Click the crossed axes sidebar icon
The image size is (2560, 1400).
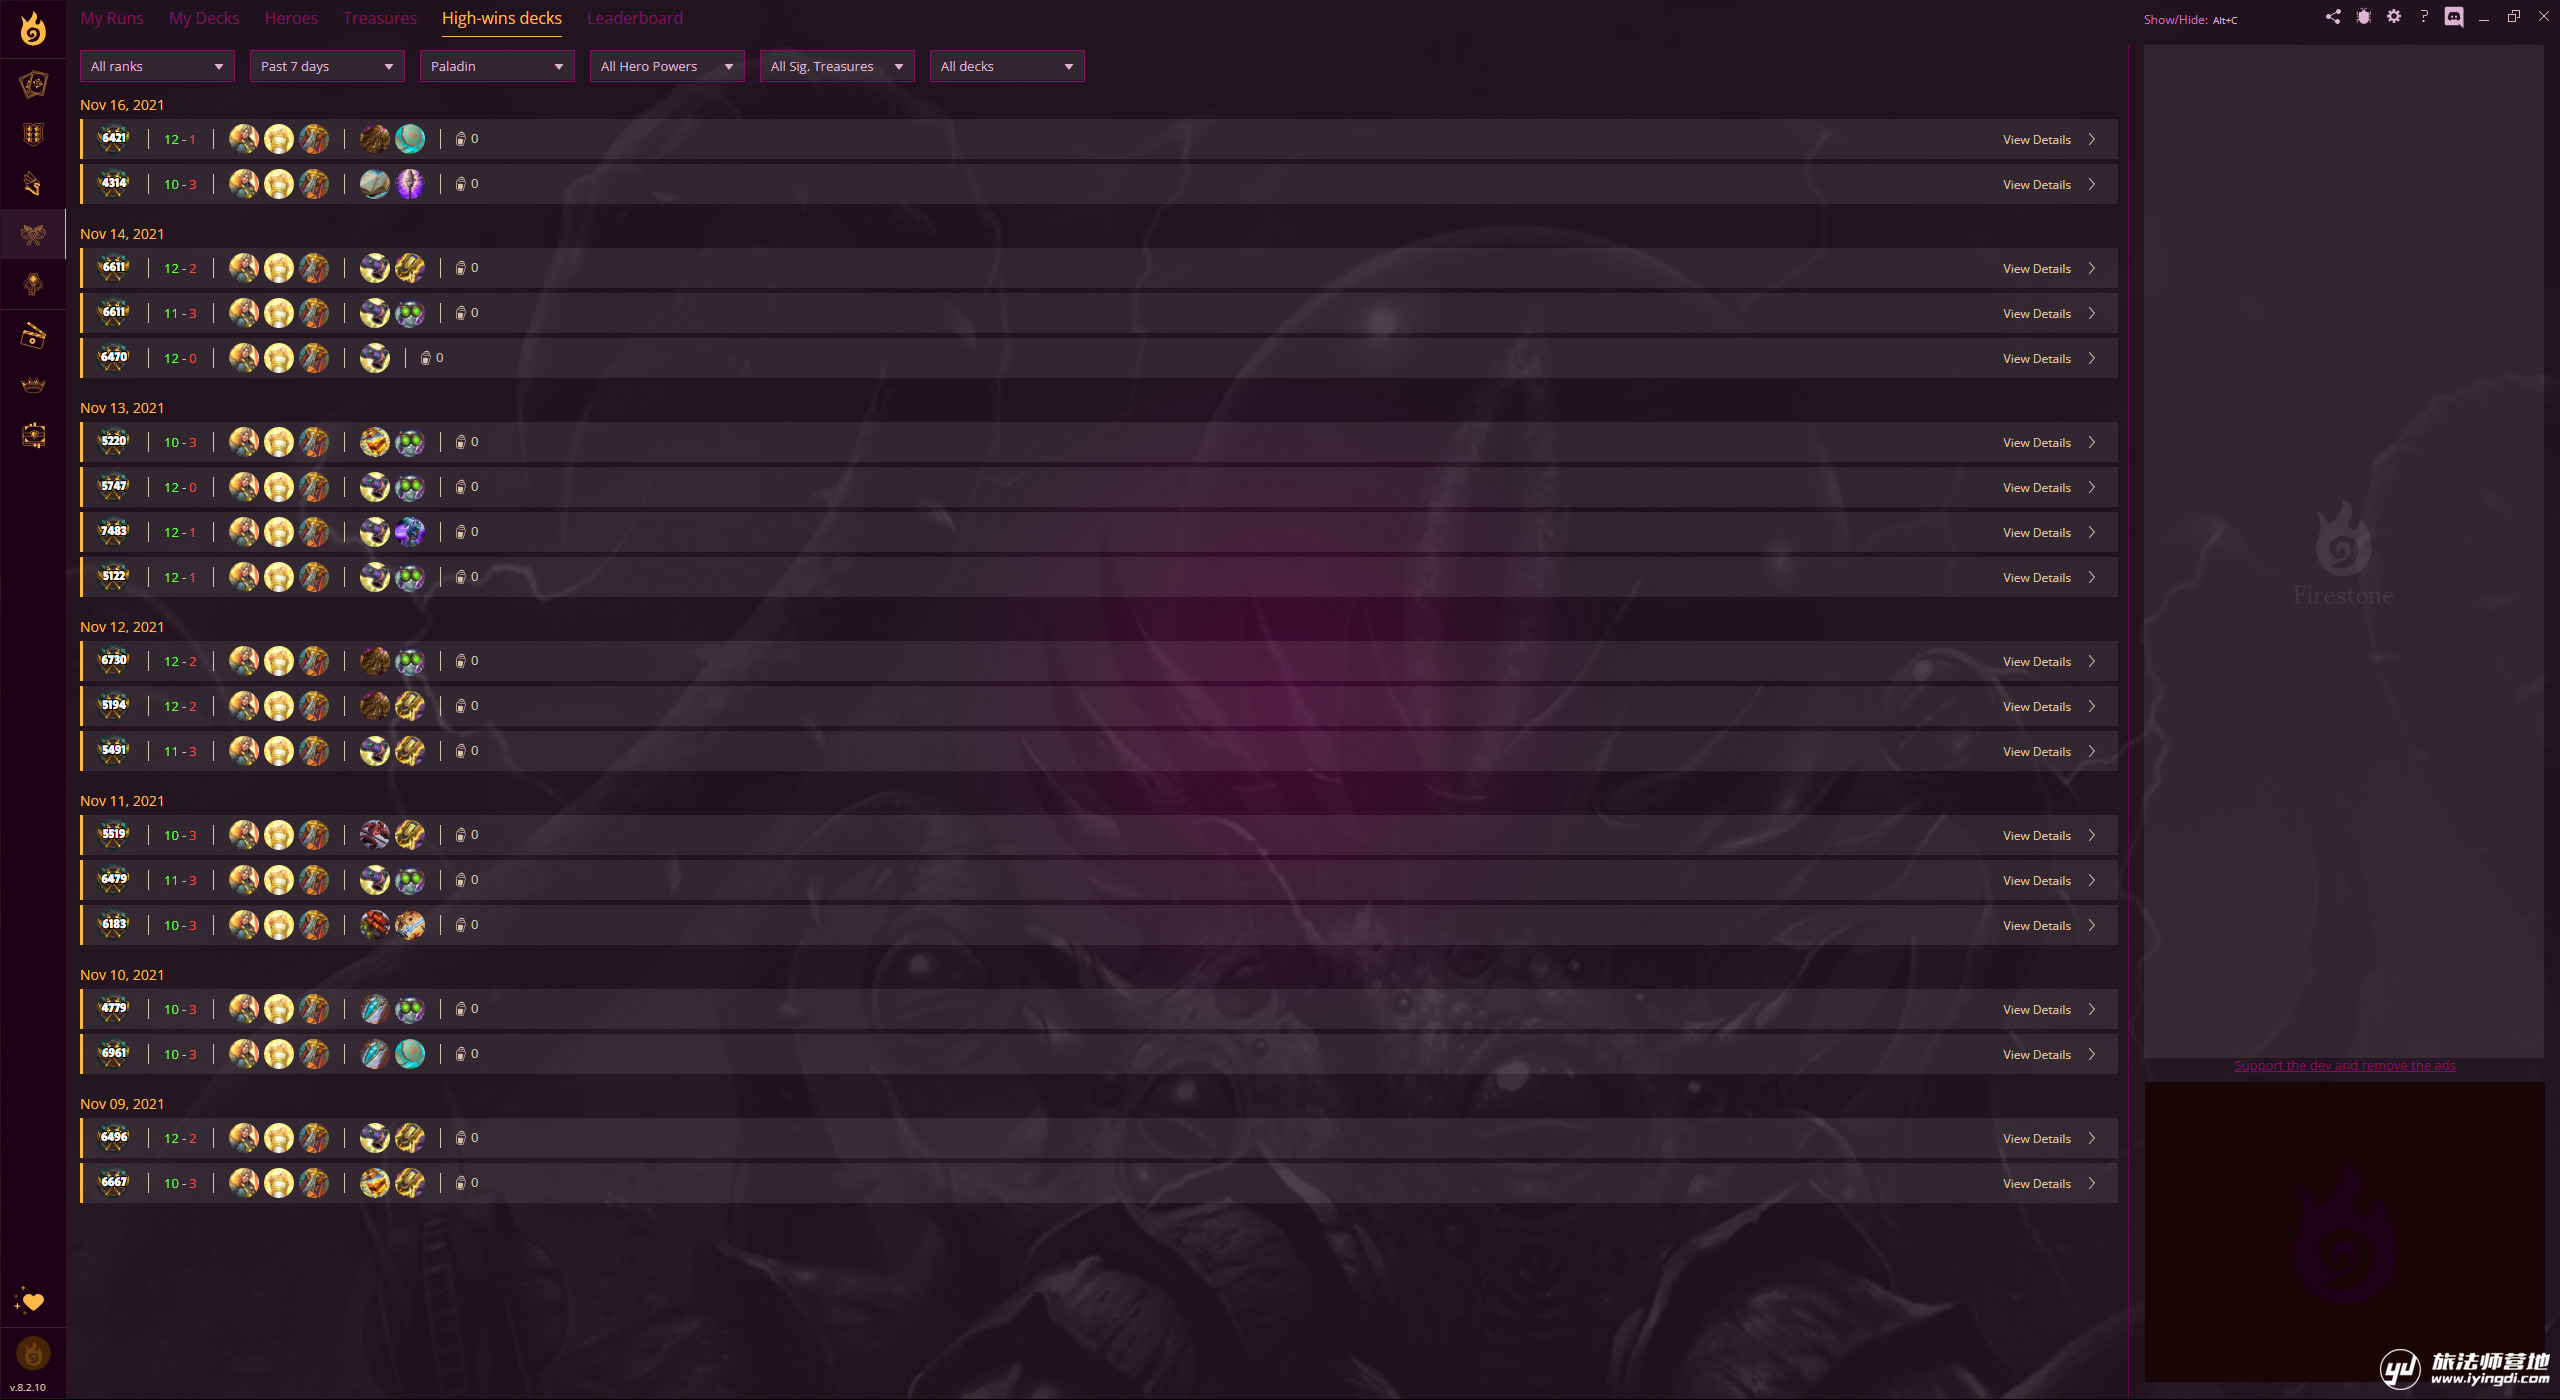click(33, 235)
